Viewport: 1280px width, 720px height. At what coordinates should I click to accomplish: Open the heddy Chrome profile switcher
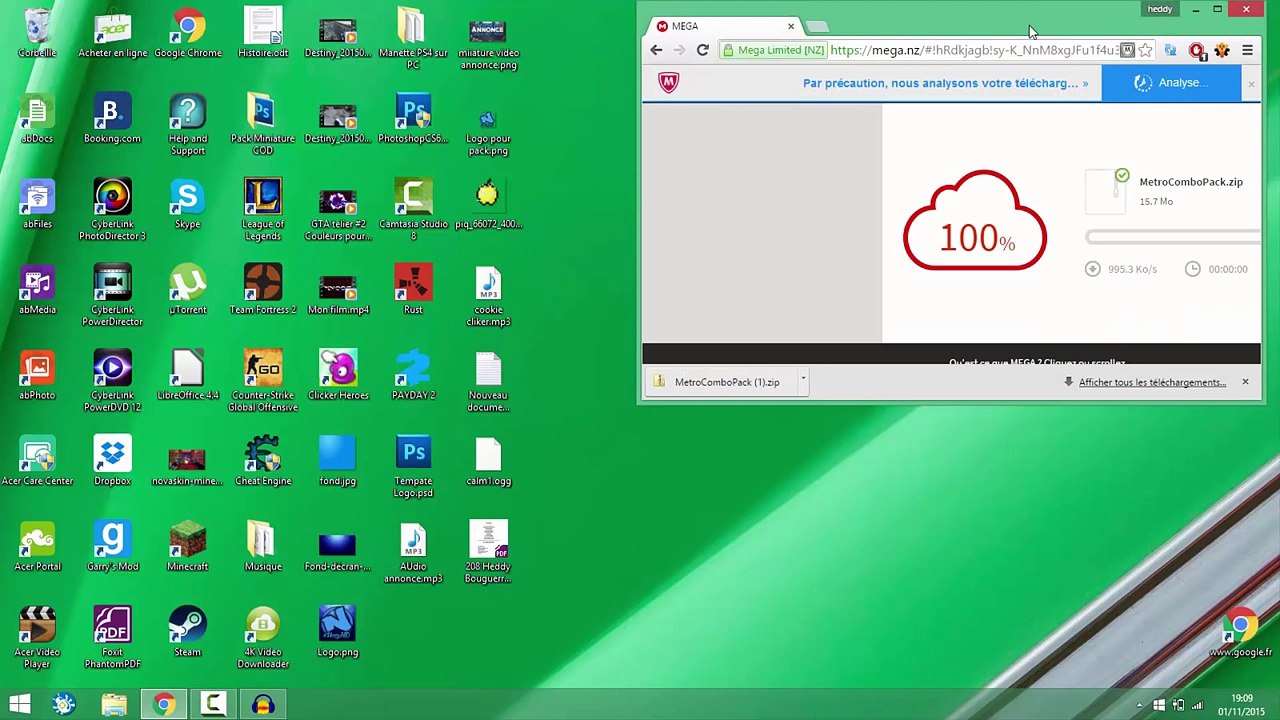[x=1160, y=9]
